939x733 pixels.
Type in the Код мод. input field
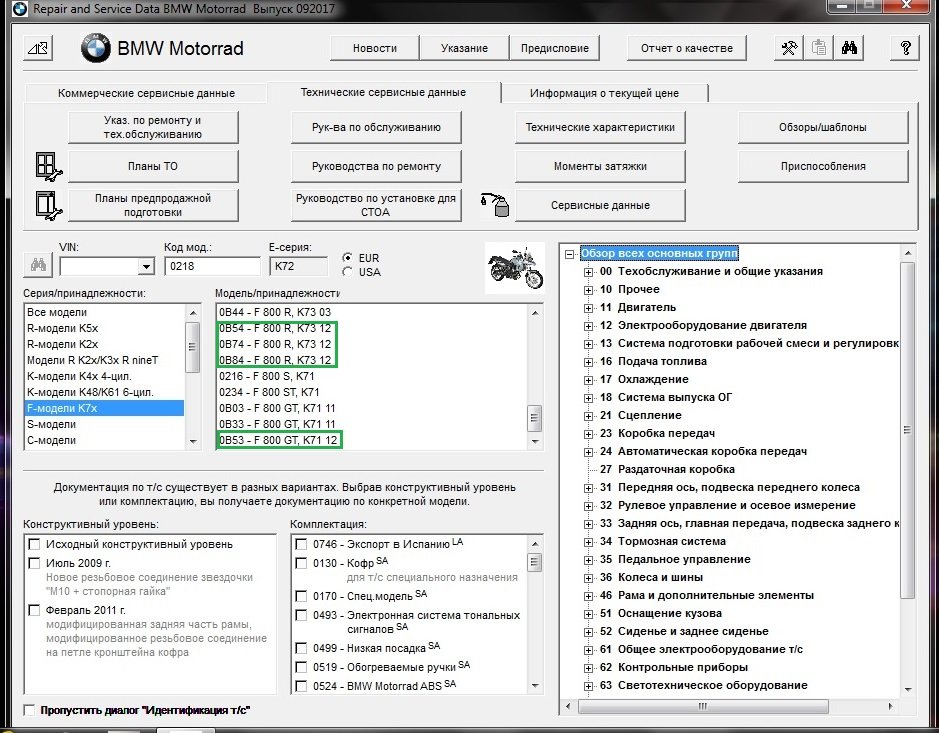[212, 266]
